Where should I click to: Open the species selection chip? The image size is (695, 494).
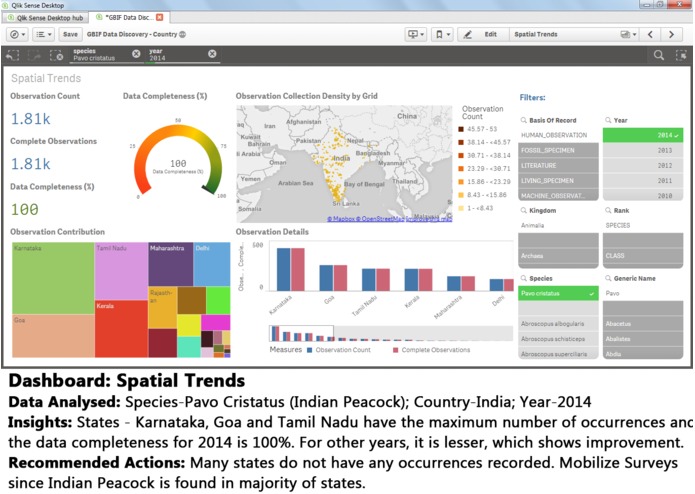[101, 54]
